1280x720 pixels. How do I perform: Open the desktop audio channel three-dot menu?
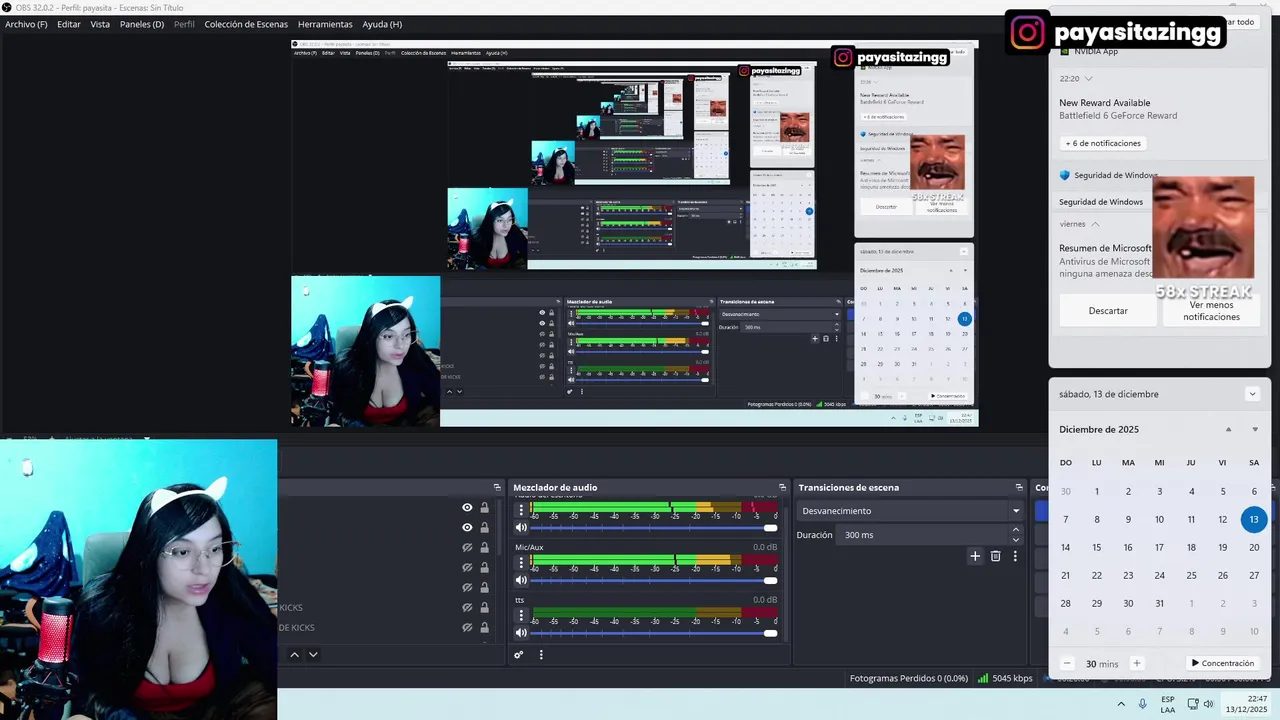(521, 510)
